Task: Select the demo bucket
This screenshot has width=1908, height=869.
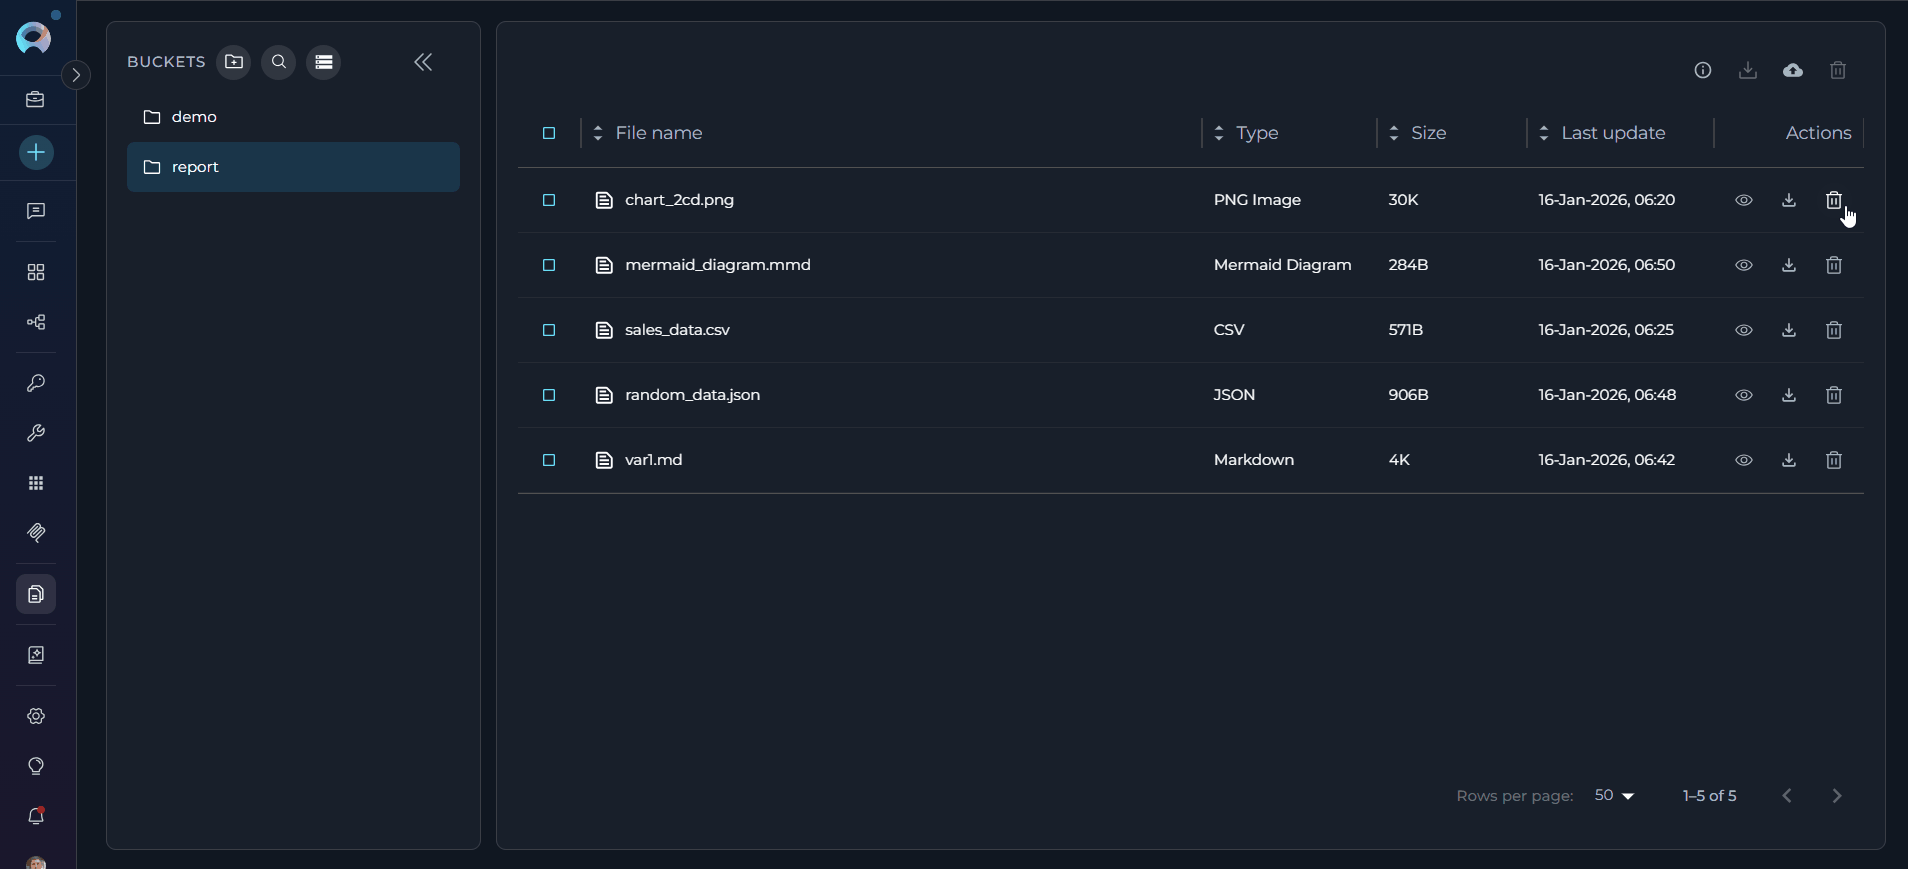Action: (x=194, y=117)
